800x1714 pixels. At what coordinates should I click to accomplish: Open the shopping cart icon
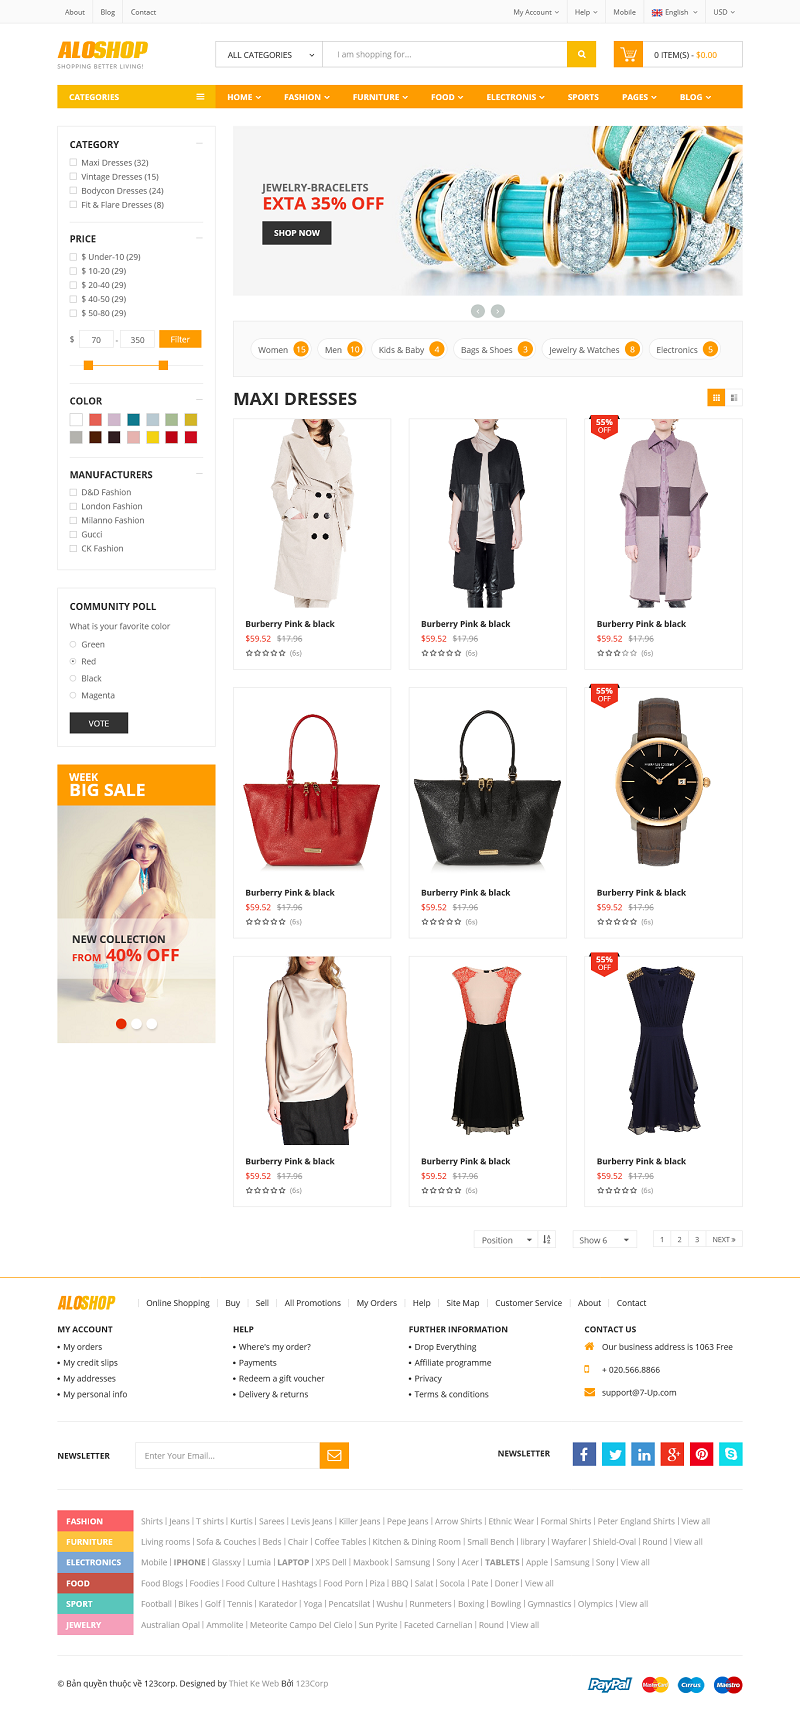(x=628, y=54)
